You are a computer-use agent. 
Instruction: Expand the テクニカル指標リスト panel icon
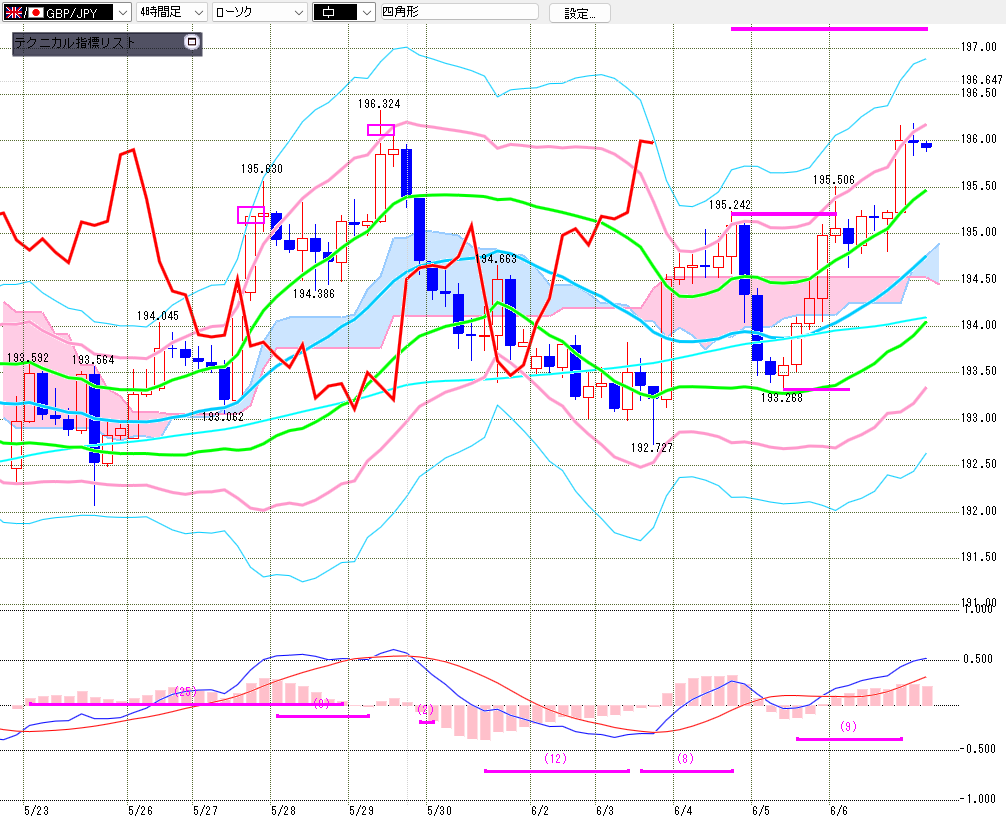pos(191,42)
